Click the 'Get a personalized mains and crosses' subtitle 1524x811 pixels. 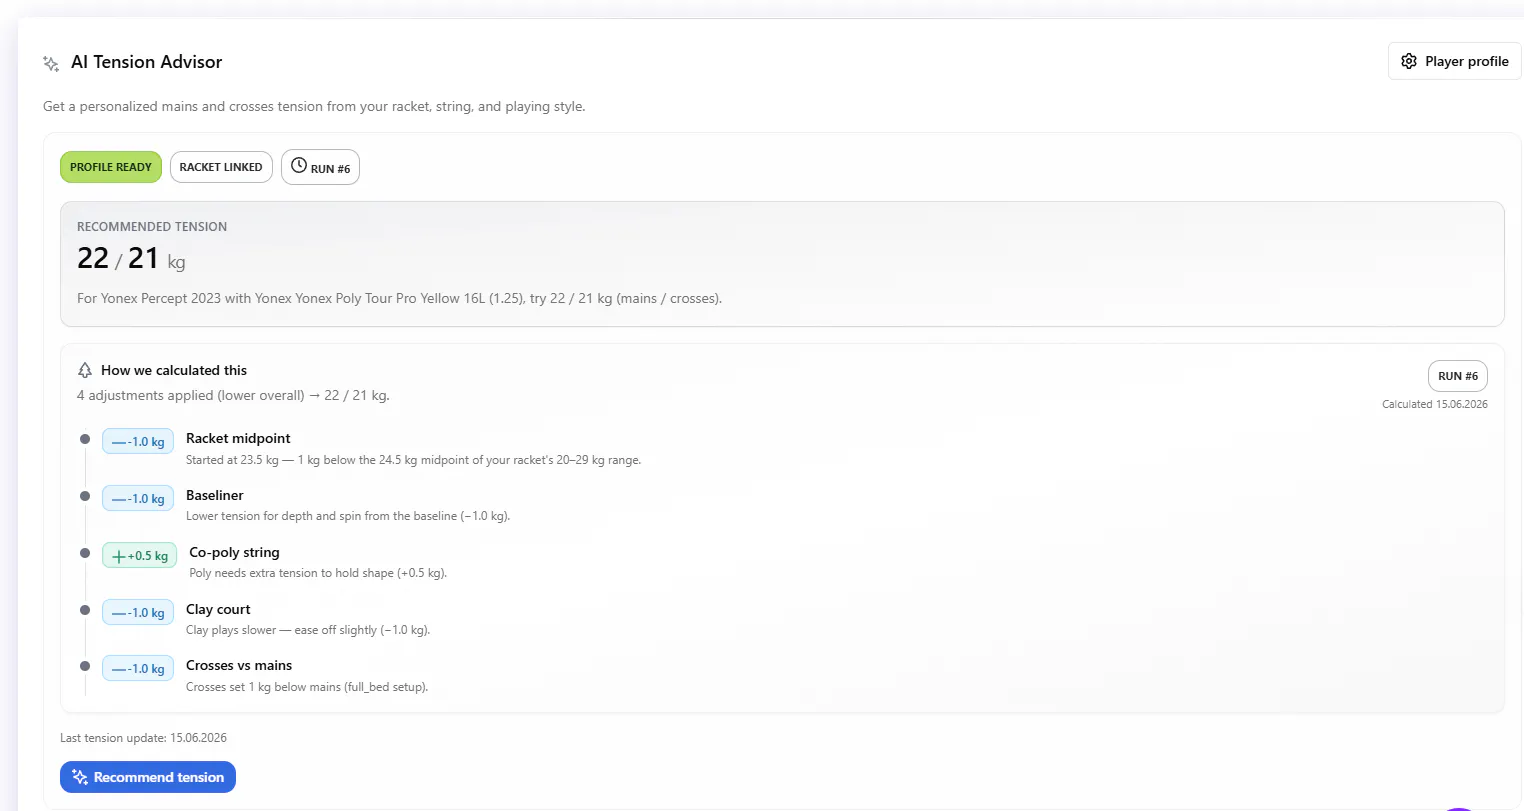point(314,106)
